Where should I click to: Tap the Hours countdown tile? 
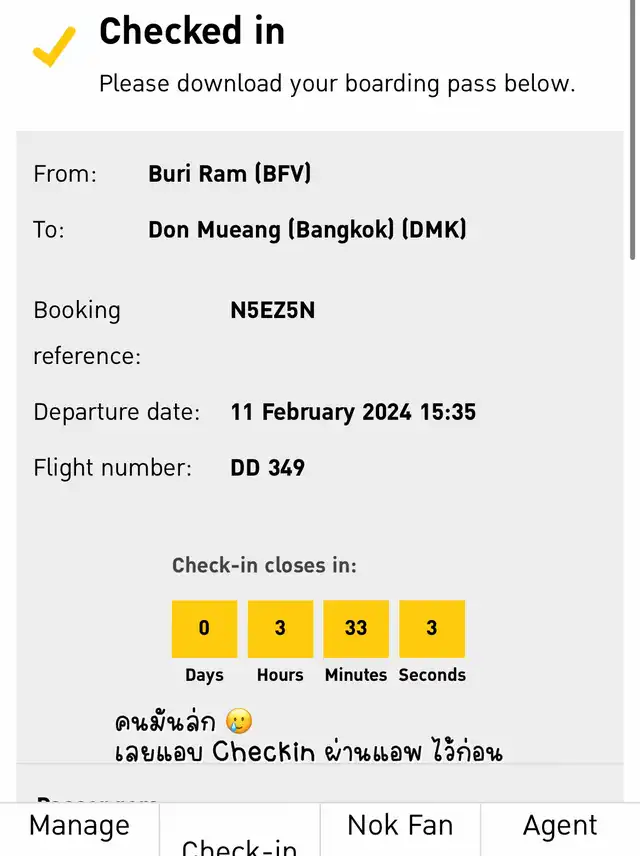coord(280,629)
